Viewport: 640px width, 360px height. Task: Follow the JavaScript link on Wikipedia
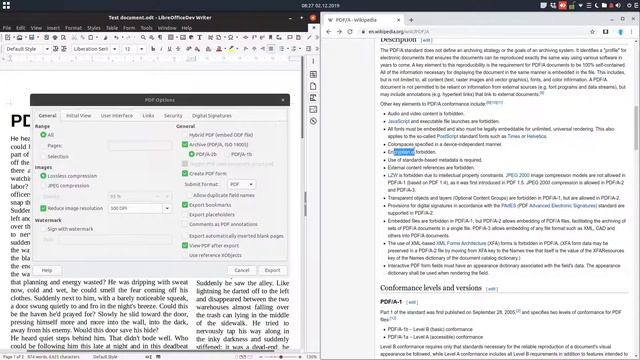pos(398,121)
